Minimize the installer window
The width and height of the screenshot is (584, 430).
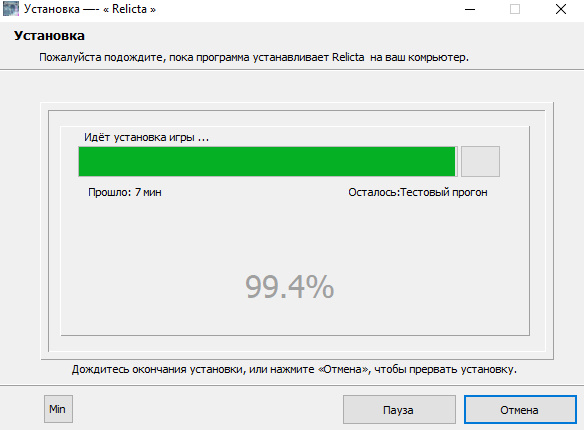[470, 9]
